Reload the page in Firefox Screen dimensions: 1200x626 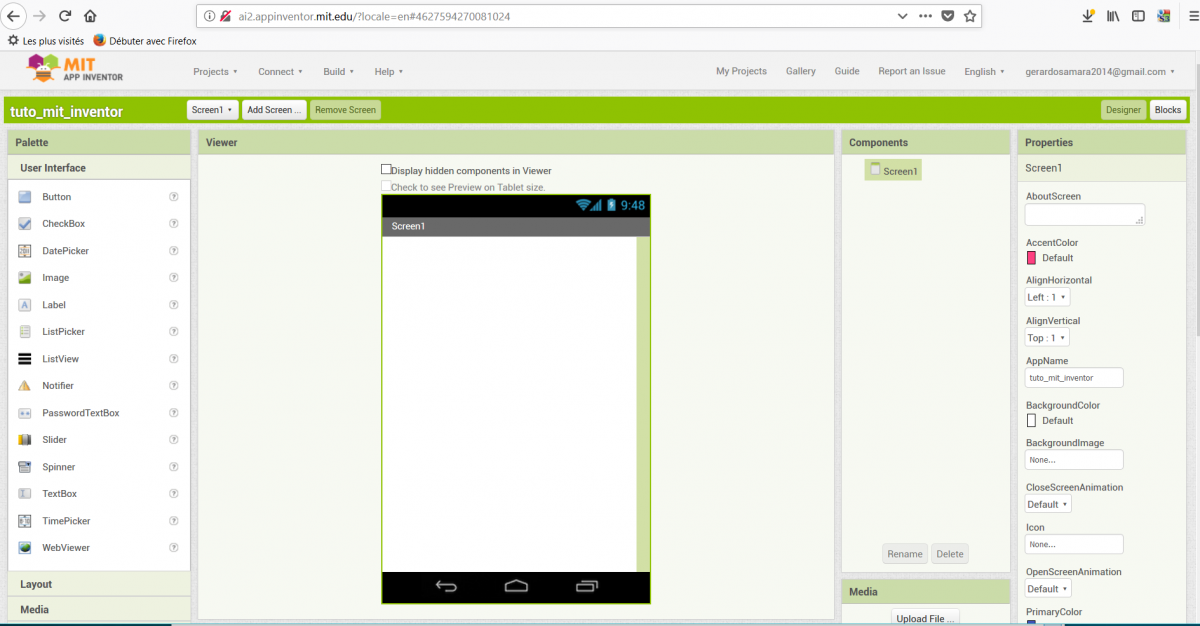coord(65,16)
